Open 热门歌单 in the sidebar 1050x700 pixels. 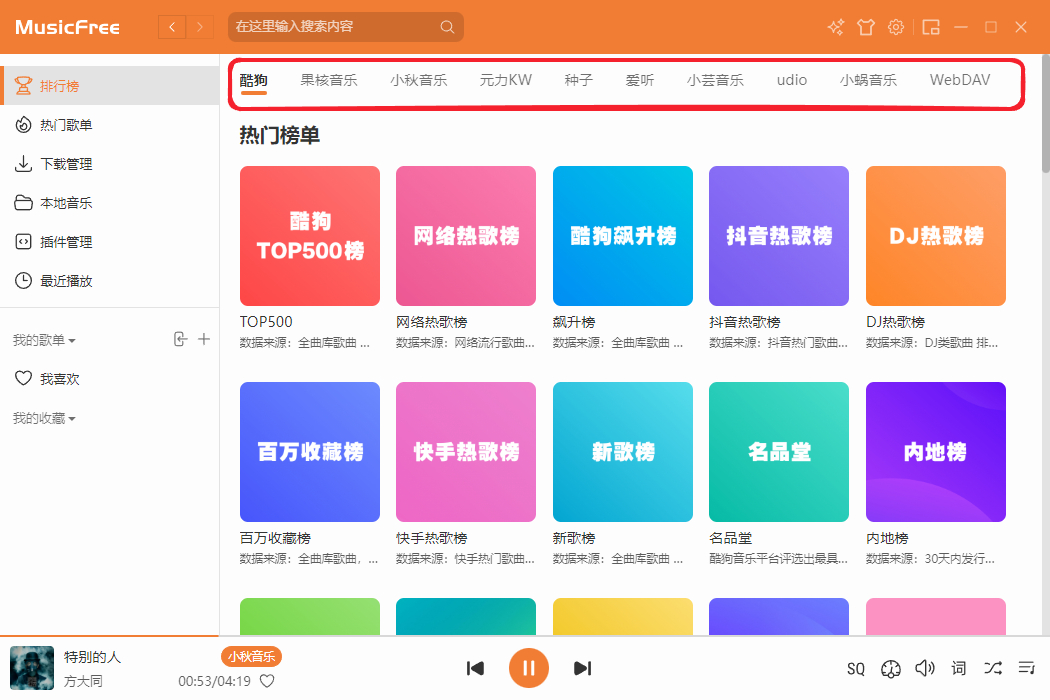tap(110, 125)
